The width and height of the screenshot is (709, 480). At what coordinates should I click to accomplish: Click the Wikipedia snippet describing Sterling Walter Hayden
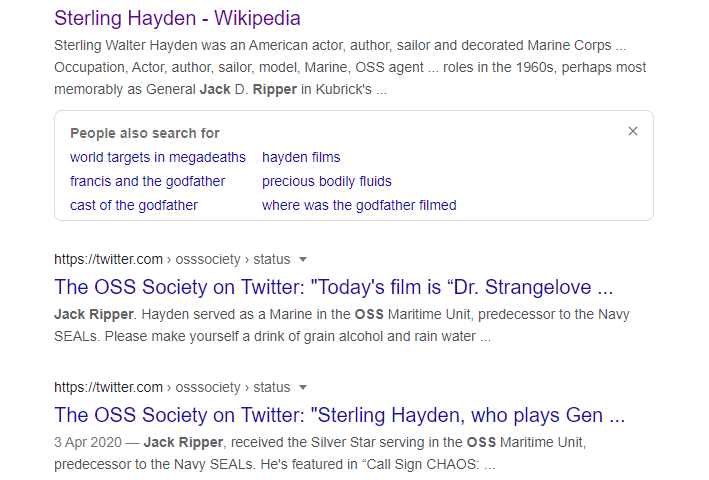coord(350,68)
